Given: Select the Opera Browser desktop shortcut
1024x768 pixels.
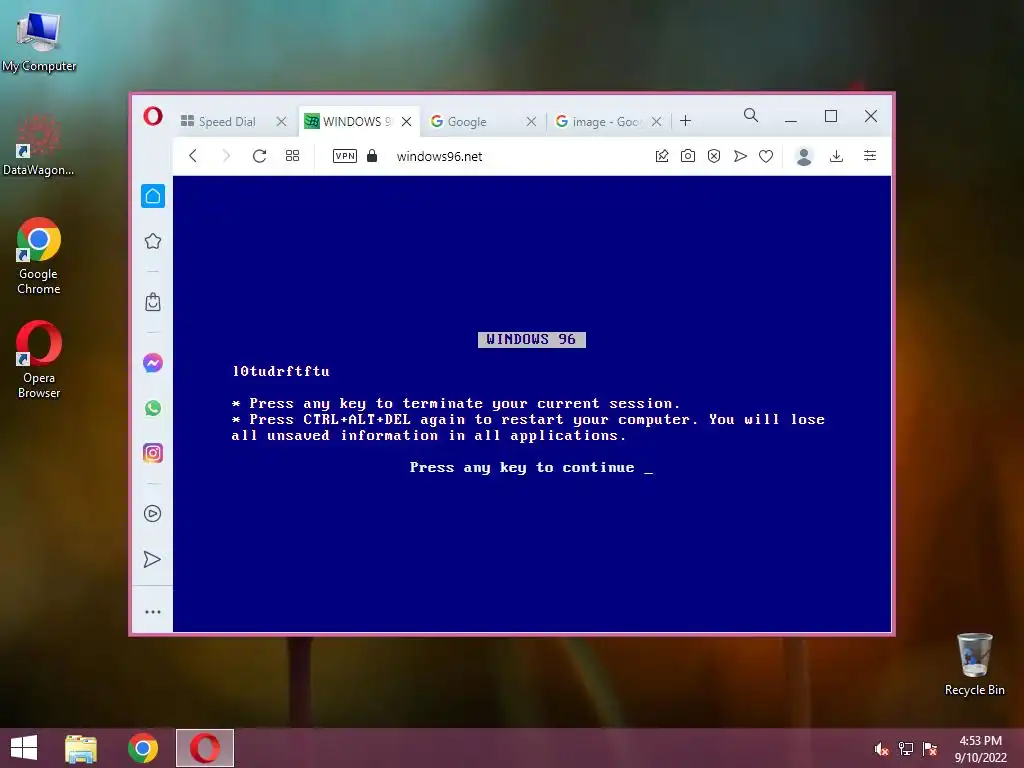Looking at the screenshot, I should tap(39, 359).
